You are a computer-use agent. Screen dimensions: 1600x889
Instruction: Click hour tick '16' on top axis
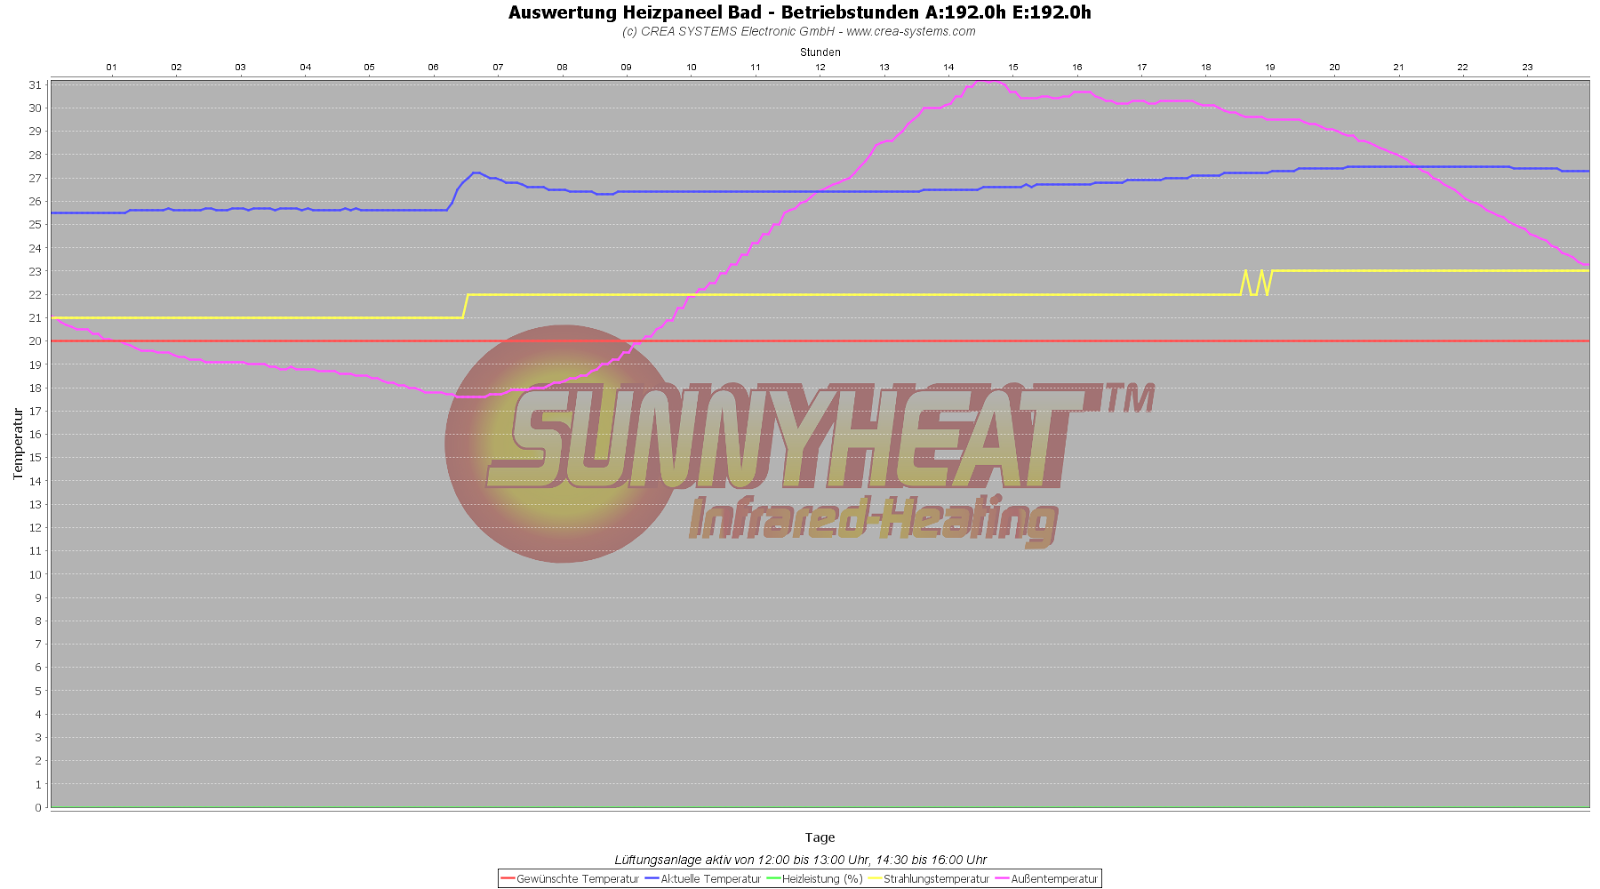[1077, 67]
